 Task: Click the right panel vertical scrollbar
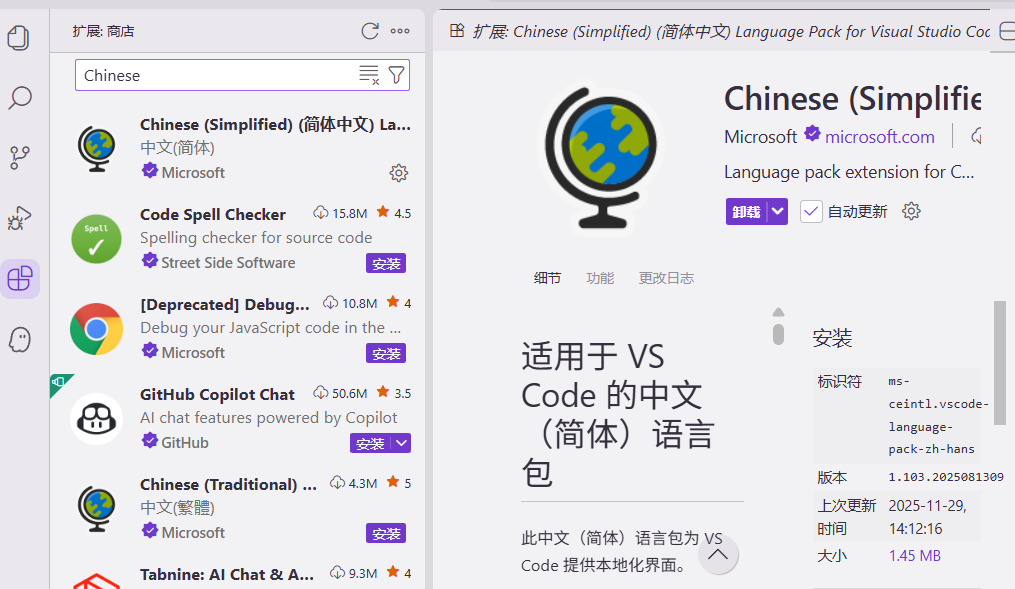(1000, 362)
